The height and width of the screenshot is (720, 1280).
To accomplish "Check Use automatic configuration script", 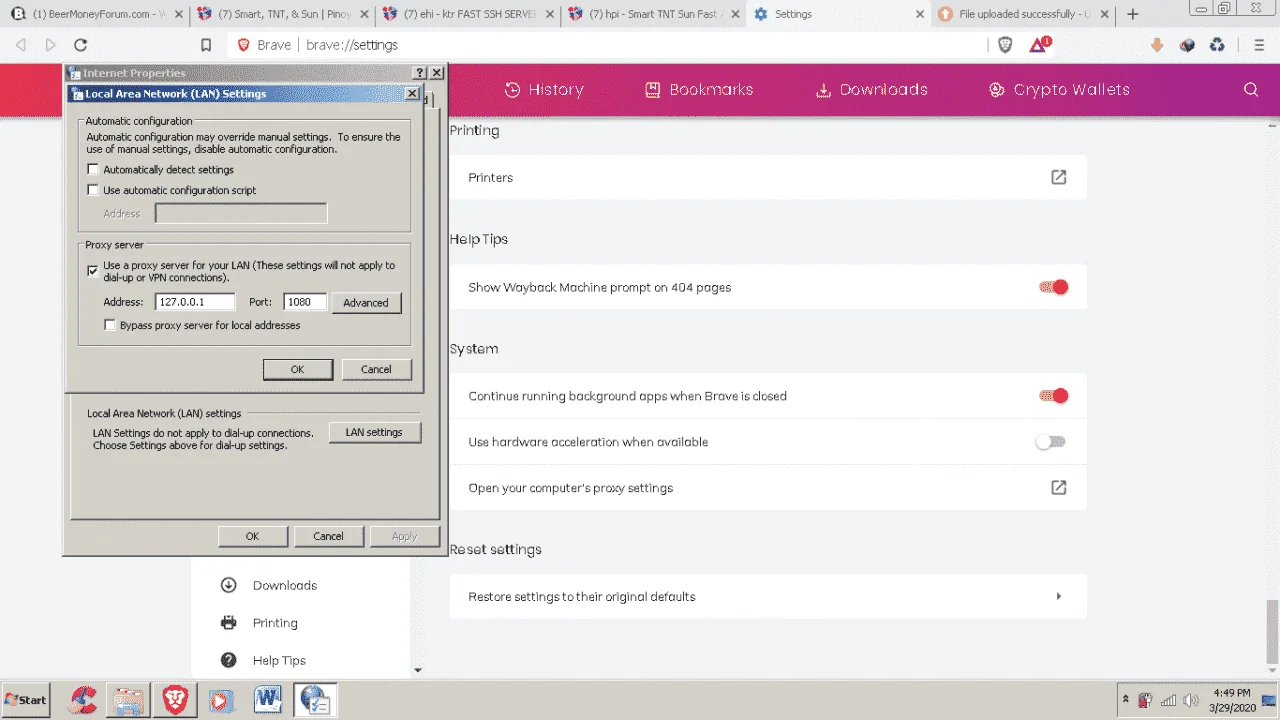I will (94, 190).
